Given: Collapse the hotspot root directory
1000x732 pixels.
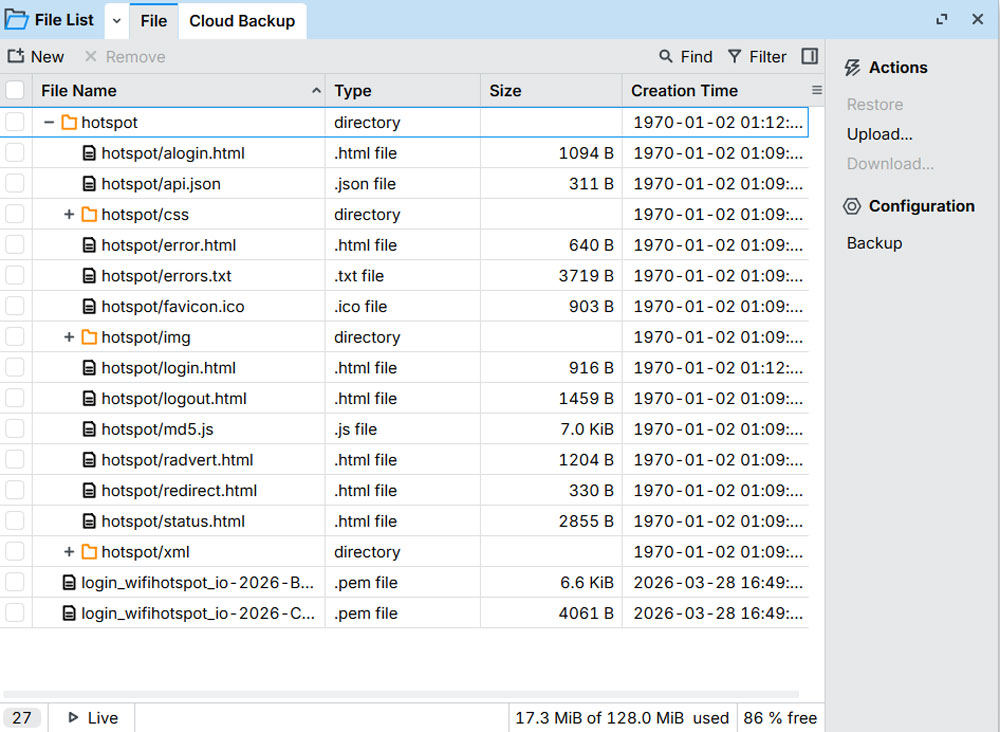Looking at the screenshot, I should click(x=48, y=123).
